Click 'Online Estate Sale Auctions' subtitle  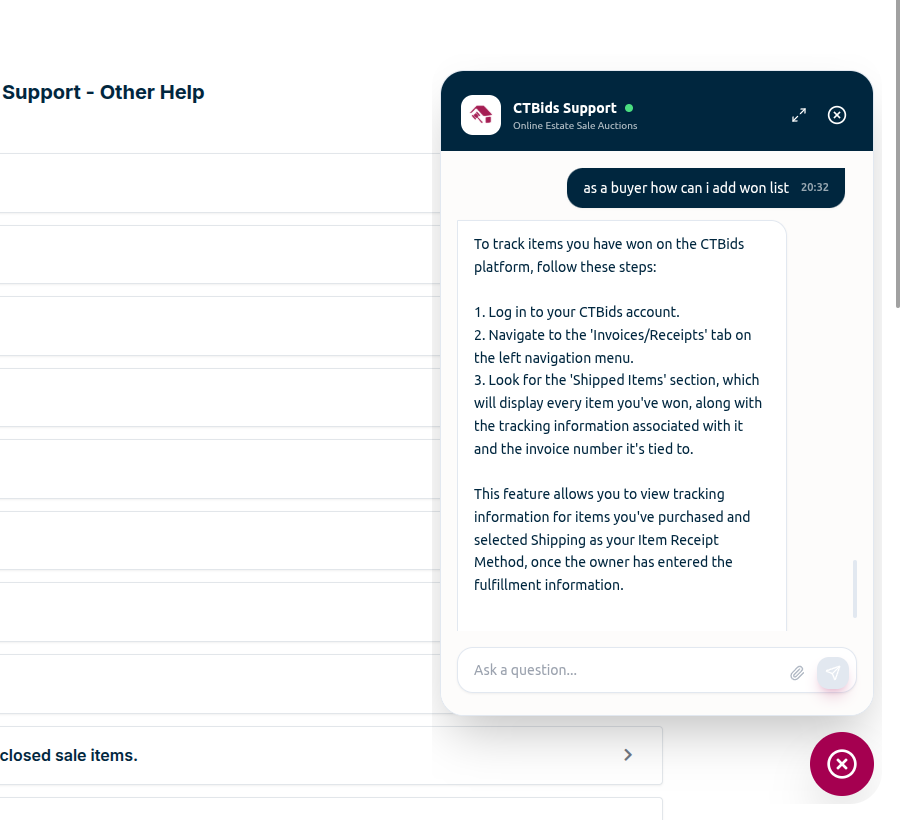(x=575, y=125)
